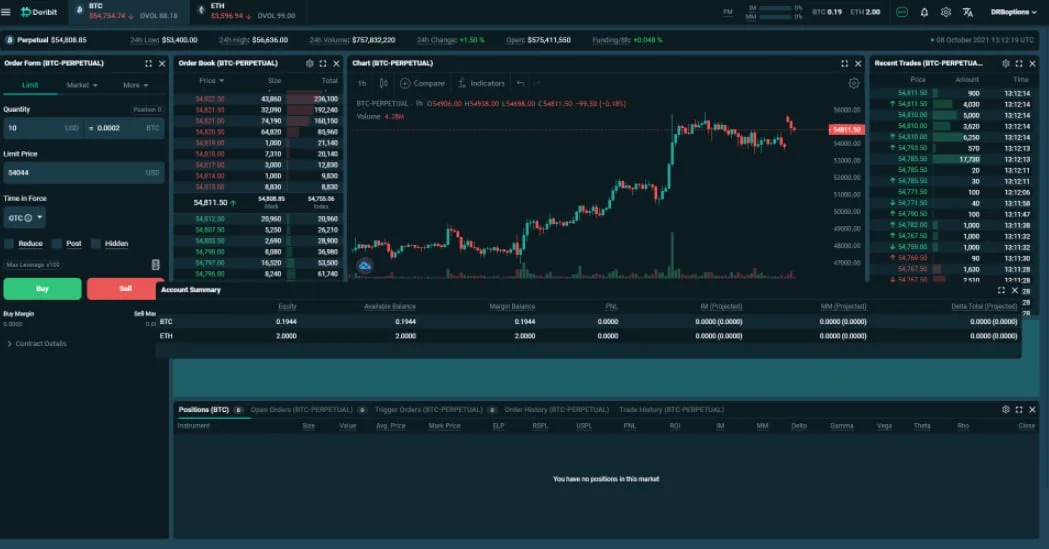Click the Compare button on chart

(422, 84)
